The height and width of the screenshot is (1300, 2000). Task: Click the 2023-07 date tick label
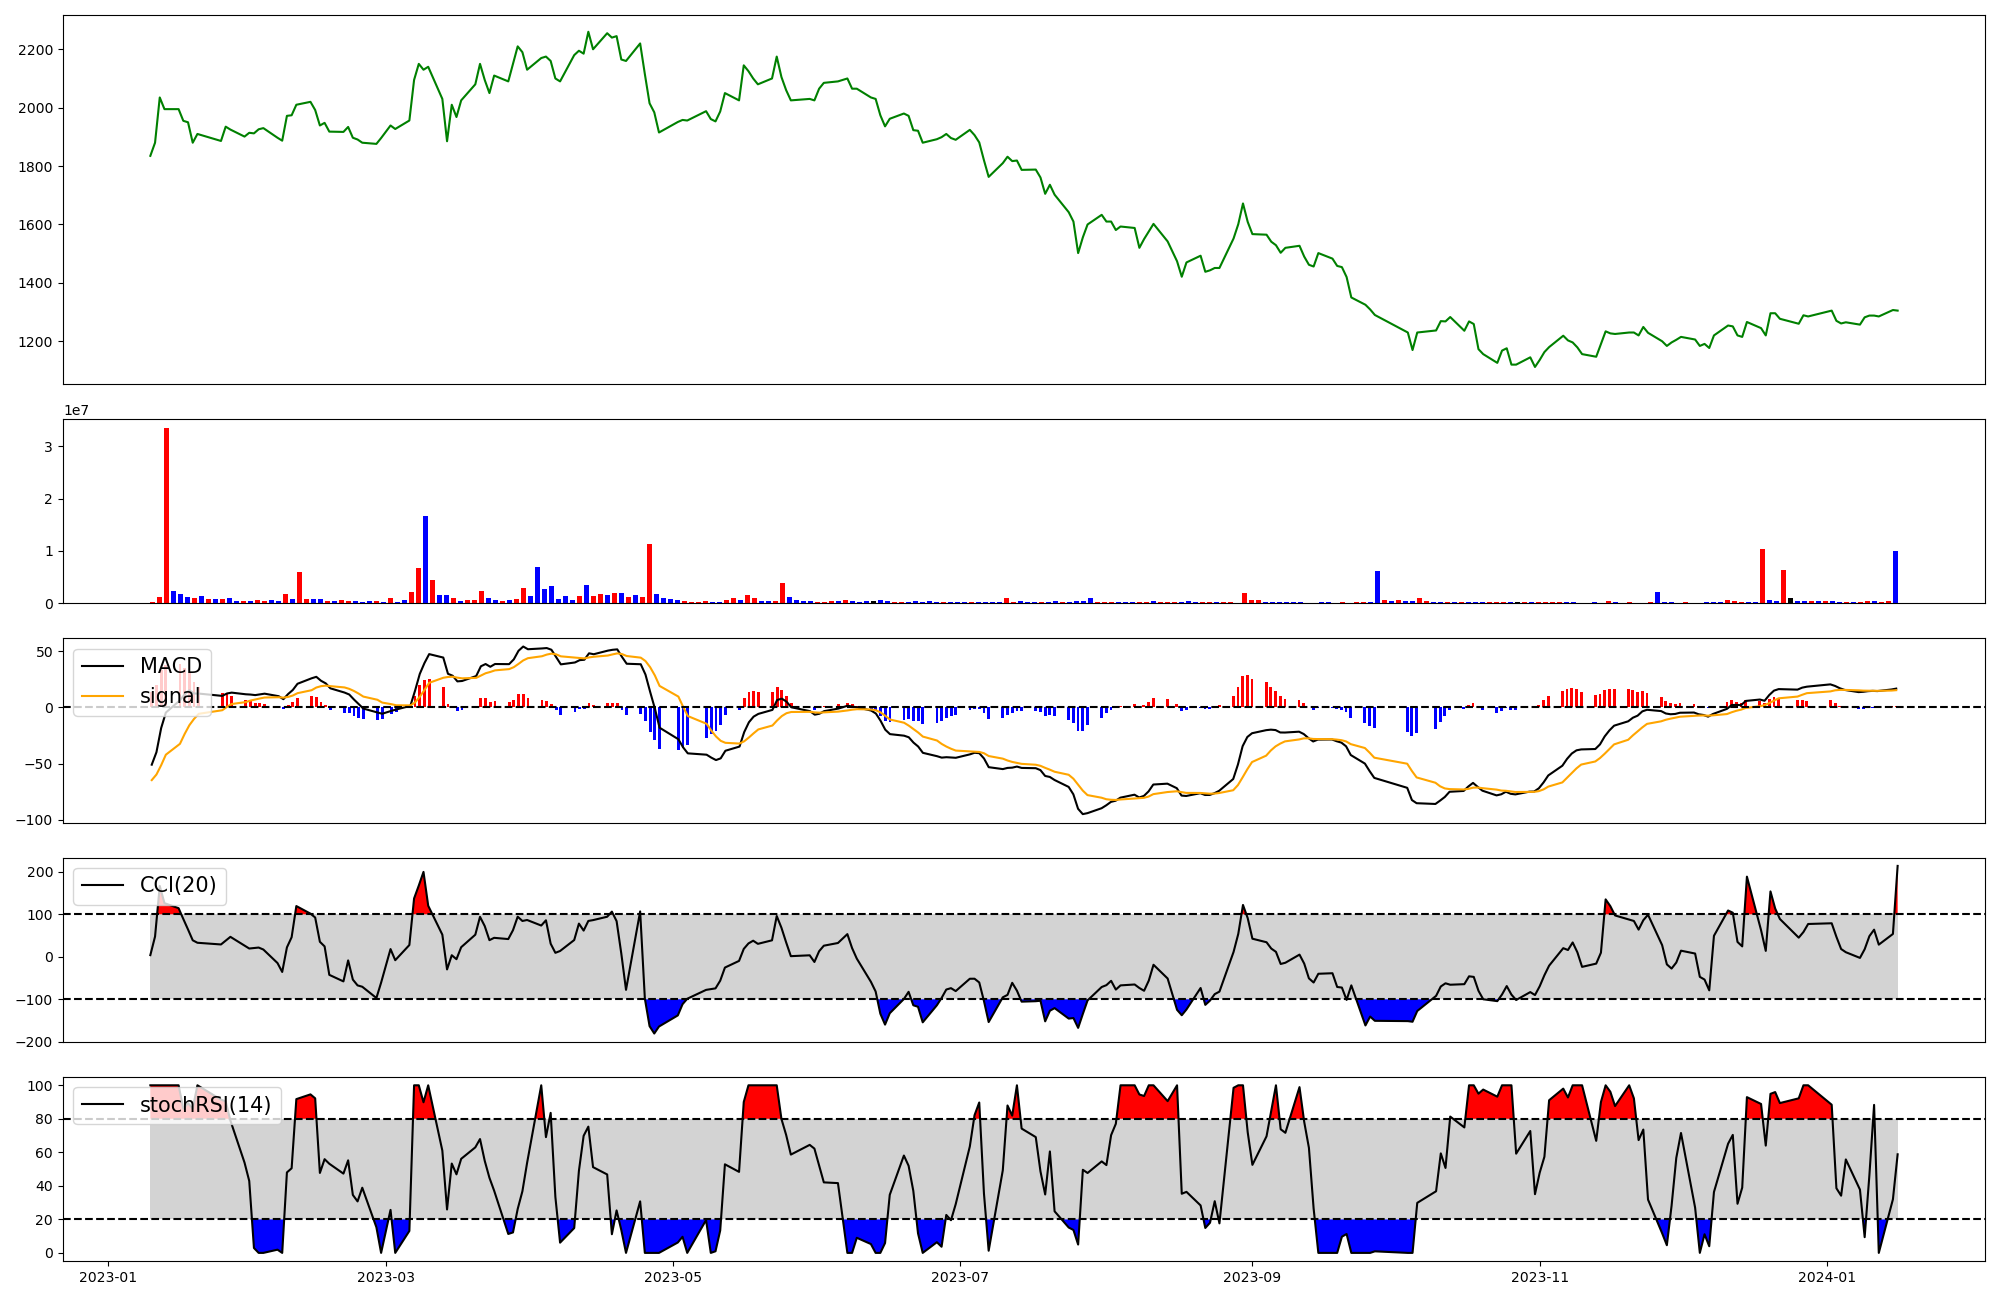[x=960, y=1277]
